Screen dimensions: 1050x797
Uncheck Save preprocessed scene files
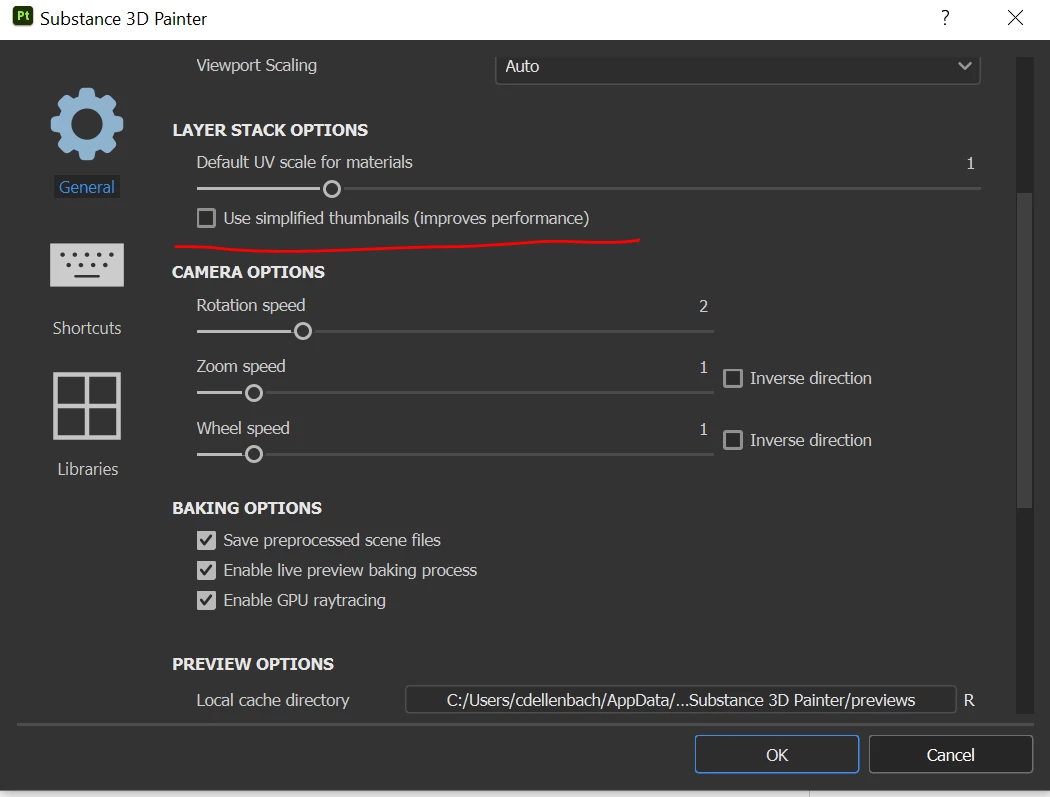tap(206, 540)
